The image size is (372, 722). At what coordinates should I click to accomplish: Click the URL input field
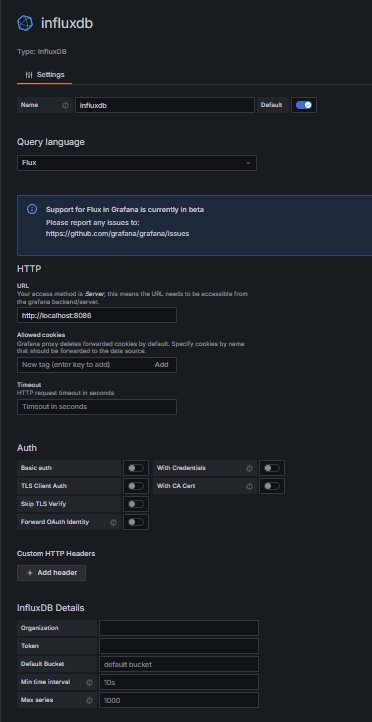point(97,315)
